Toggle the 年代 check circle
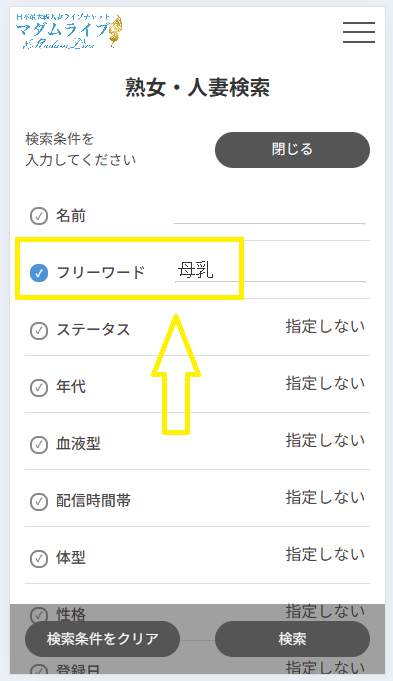 (39, 387)
